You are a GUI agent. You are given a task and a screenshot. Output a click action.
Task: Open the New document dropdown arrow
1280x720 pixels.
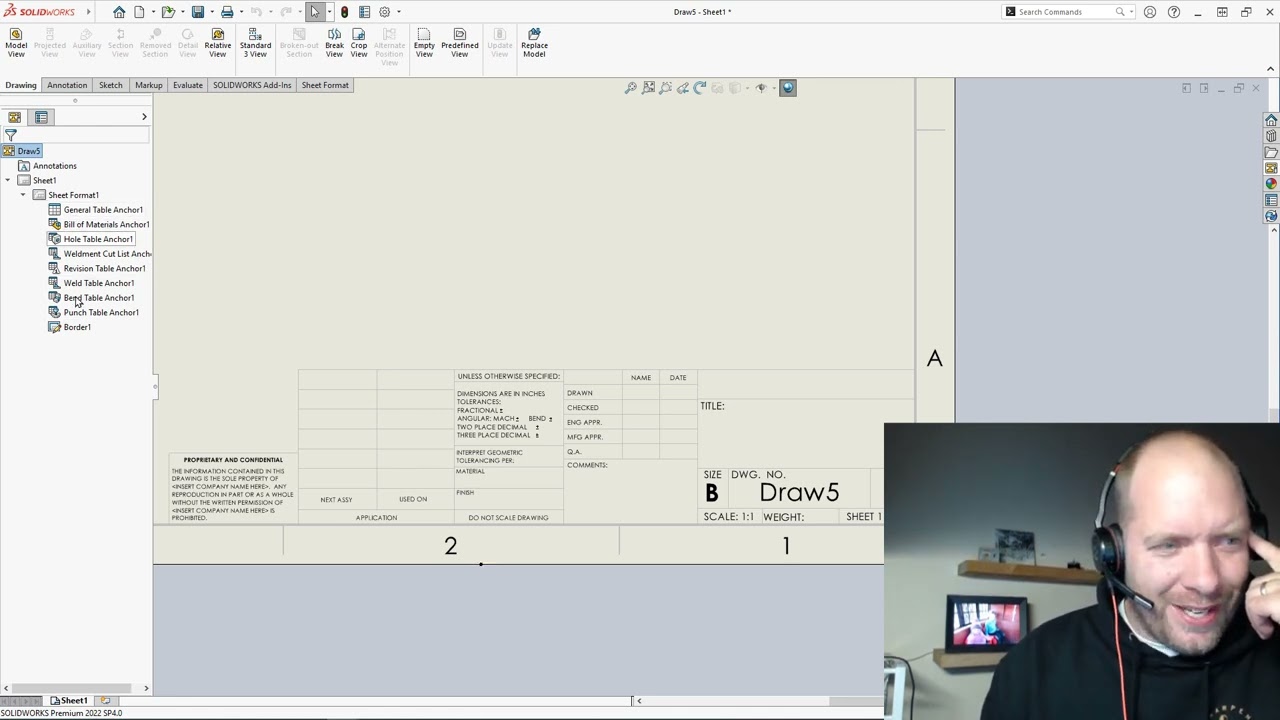pyautogui.click(x=152, y=12)
